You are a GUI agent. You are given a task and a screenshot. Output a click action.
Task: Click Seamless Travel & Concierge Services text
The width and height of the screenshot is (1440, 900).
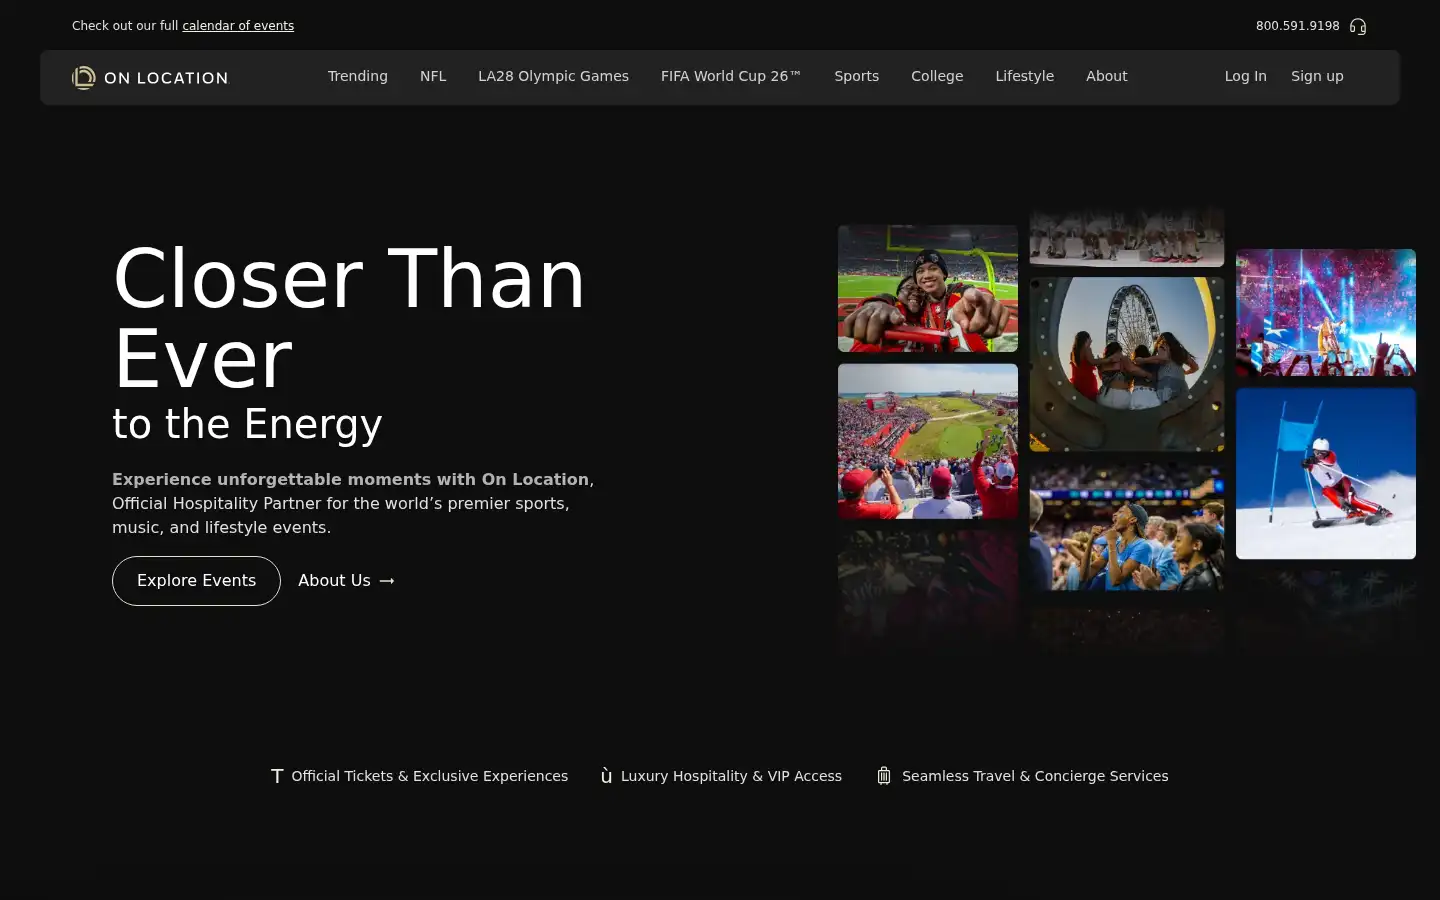1035,776
